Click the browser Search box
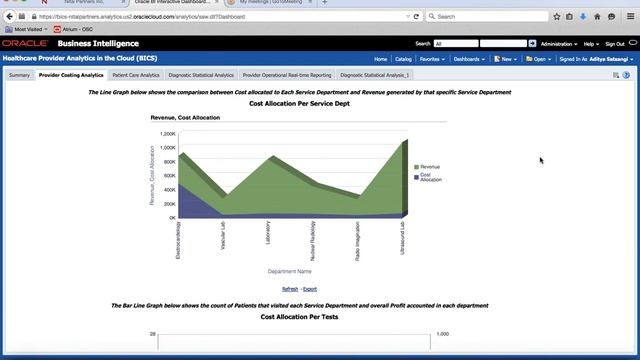Screen dimensions: 640x360 point(487,17)
